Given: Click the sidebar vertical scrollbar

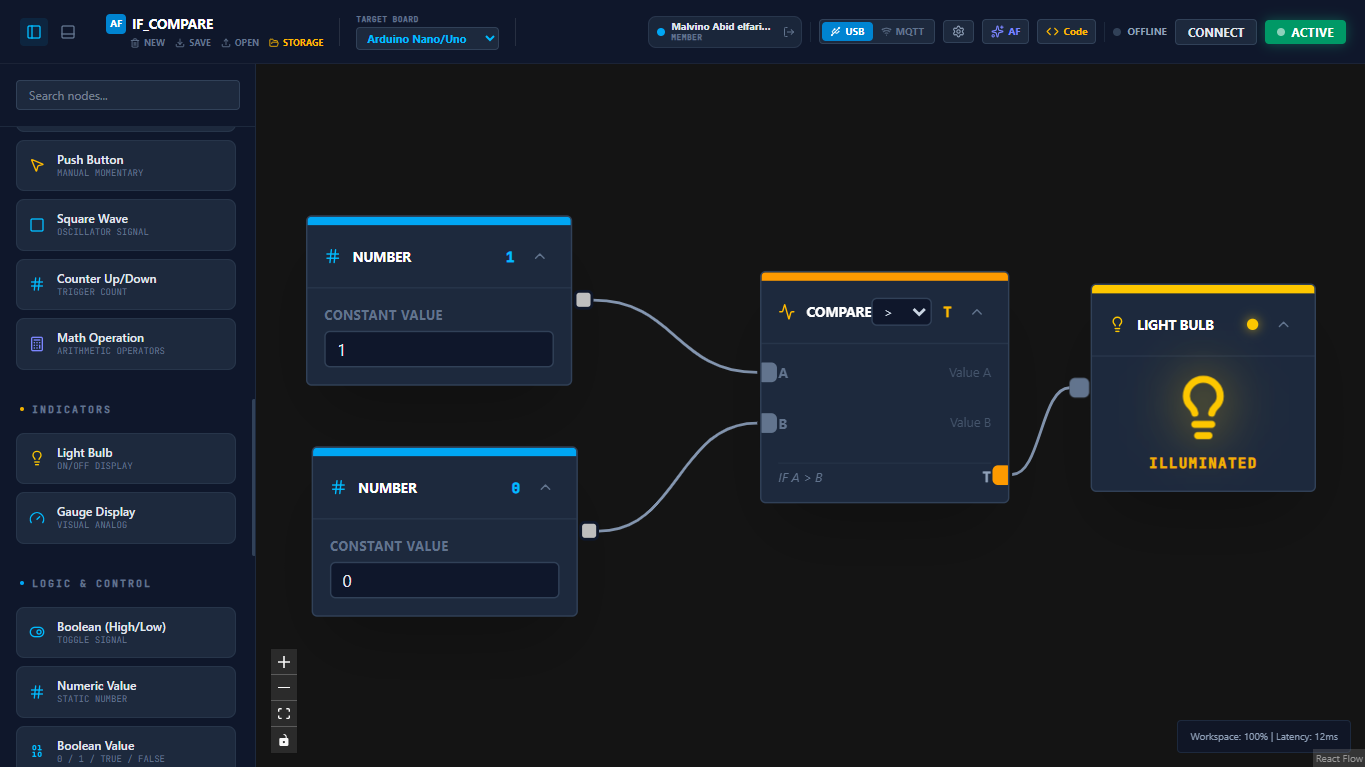Looking at the screenshot, I should pyautogui.click(x=253, y=477).
